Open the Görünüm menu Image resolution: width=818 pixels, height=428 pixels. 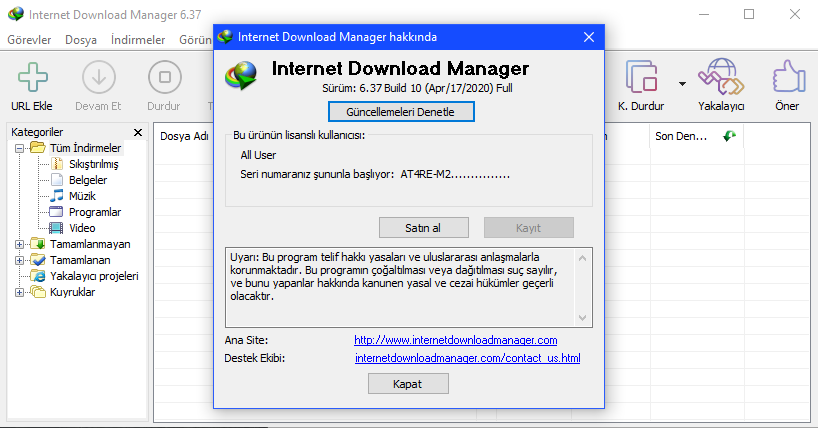click(196, 40)
